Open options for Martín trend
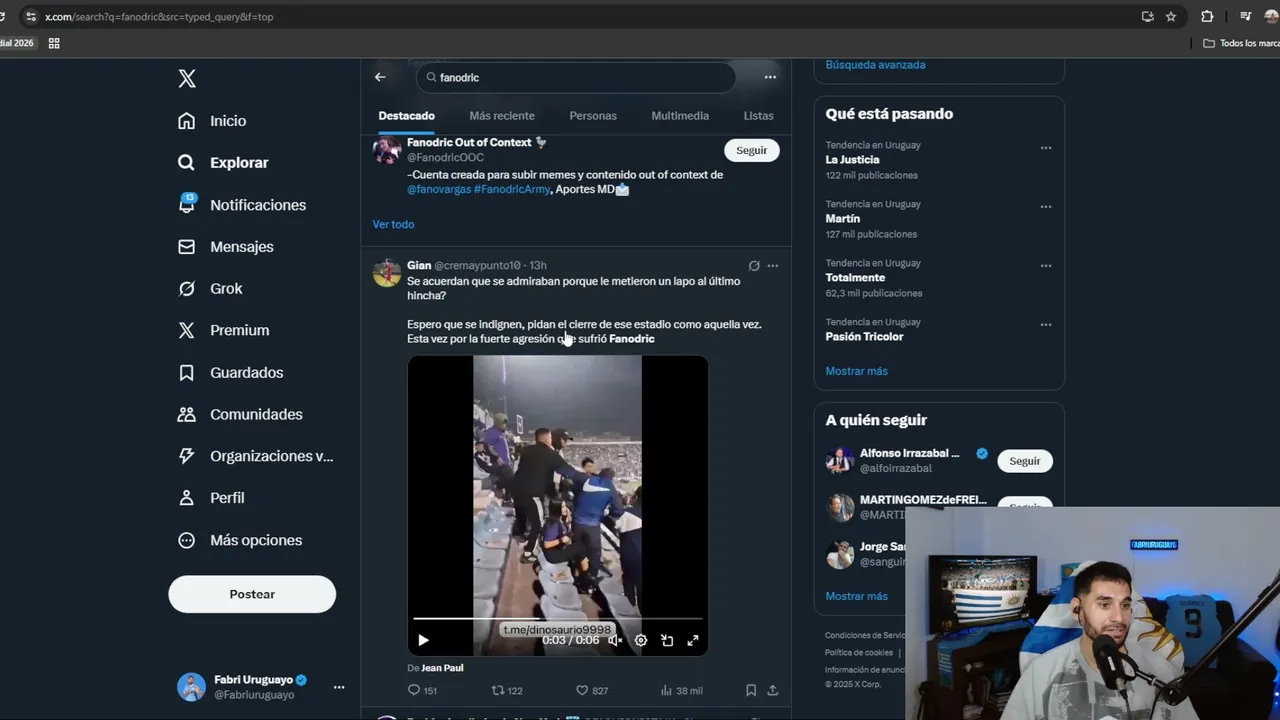The image size is (1280, 720). click(1046, 207)
